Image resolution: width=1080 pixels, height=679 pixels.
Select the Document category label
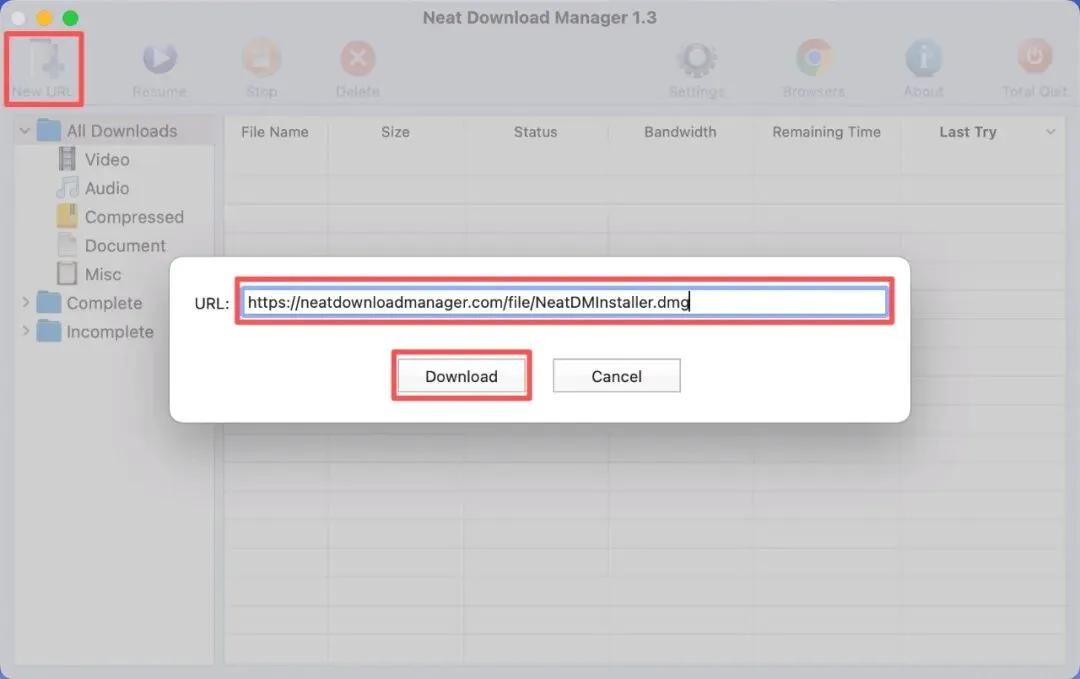125,246
